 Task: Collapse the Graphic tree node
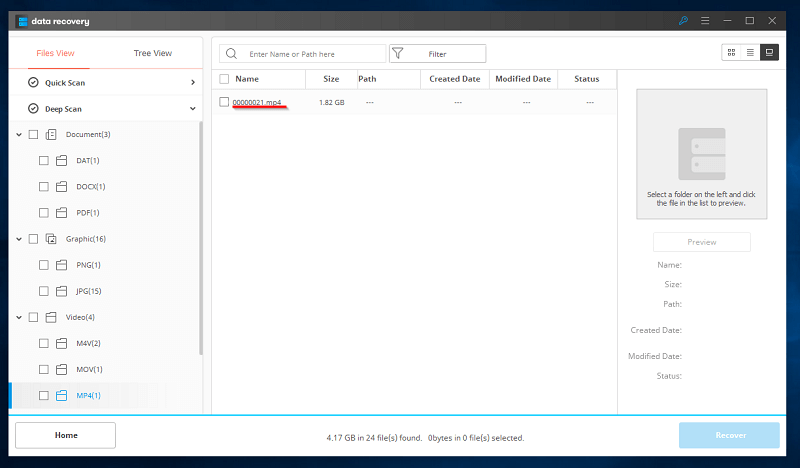coord(19,239)
